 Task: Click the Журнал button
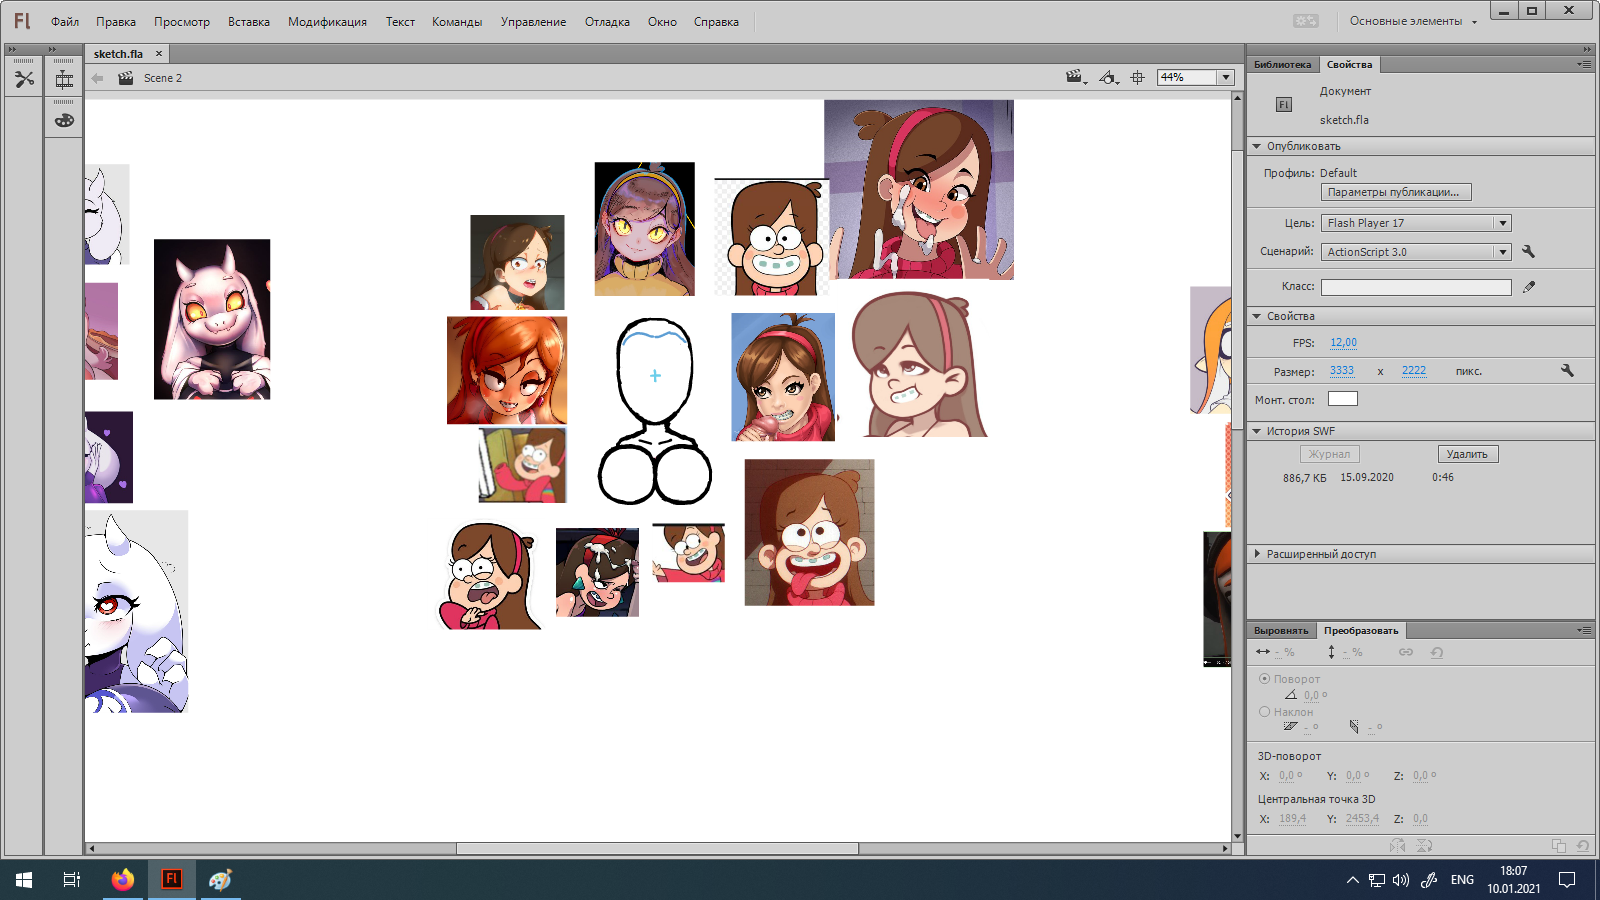[1329, 454]
